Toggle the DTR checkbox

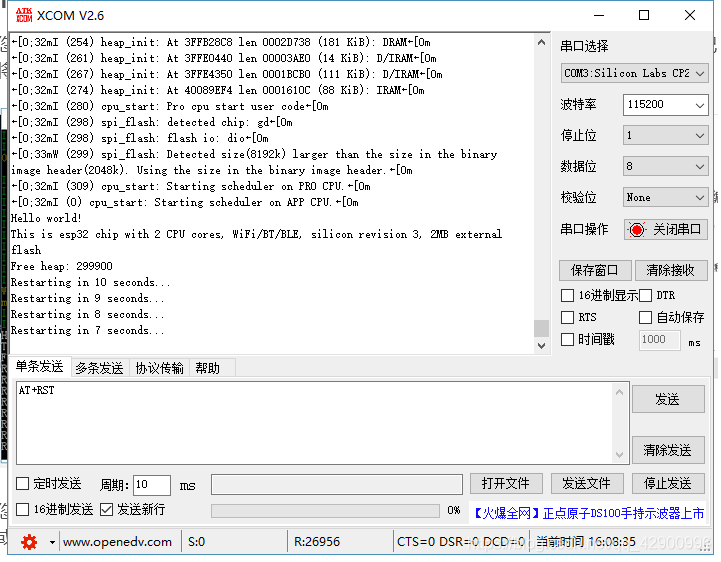point(646,295)
